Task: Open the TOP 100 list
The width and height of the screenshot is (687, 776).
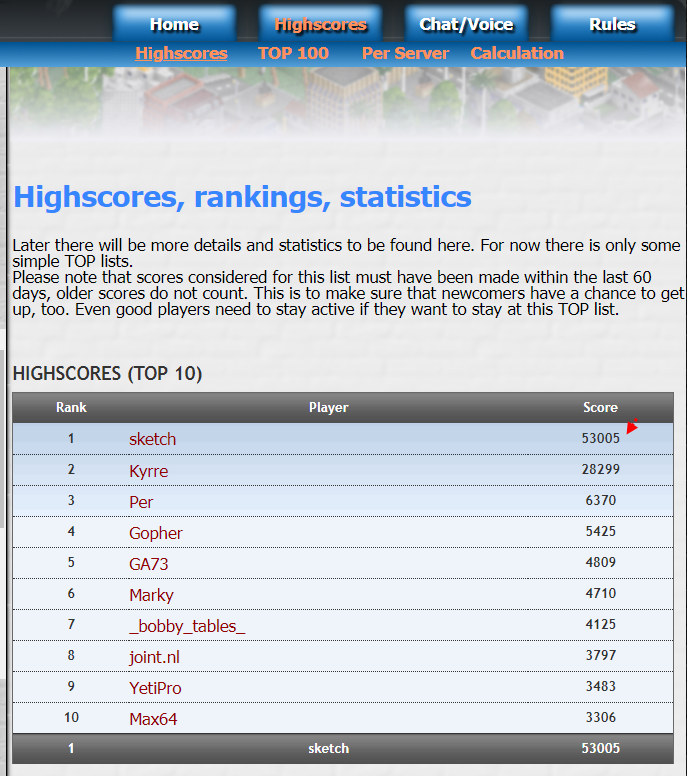Action: [293, 53]
